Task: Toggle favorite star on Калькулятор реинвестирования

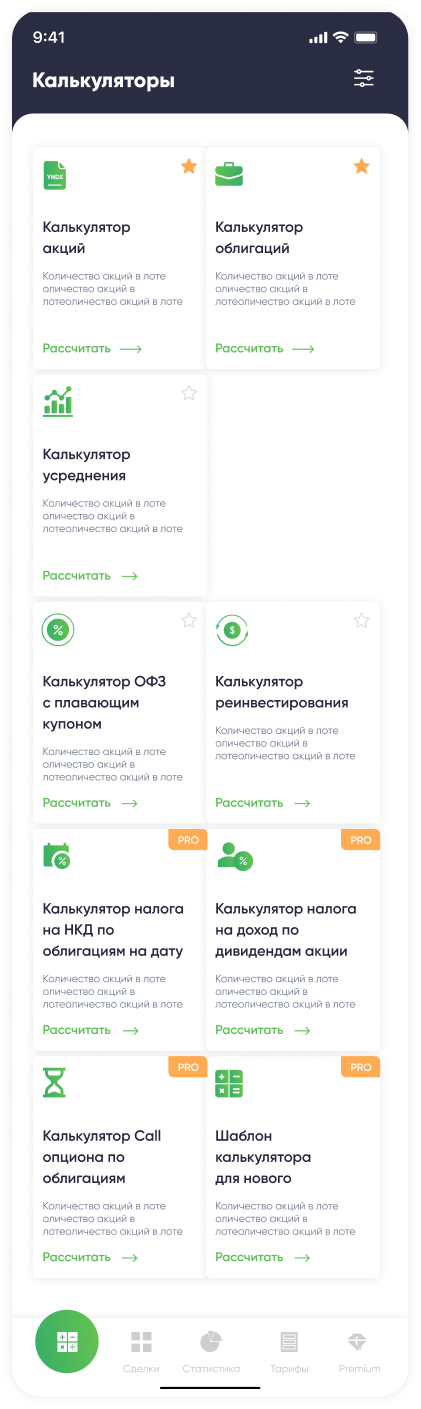Action: pyautogui.click(x=362, y=620)
